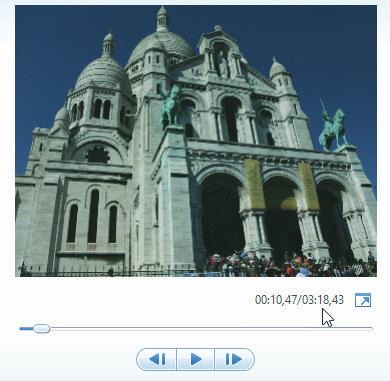This screenshot has width=390, height=381.
Task: Click the basilica video preview frame
Action: pos(196,141)
